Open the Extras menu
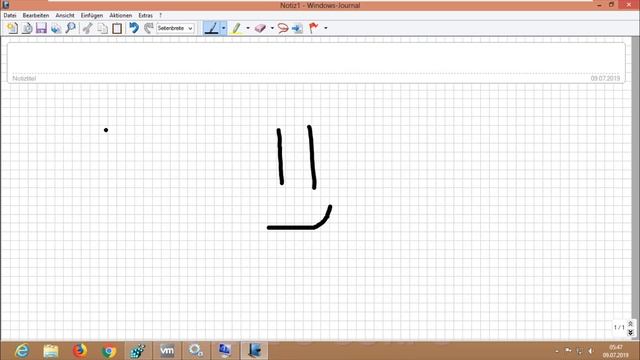Viewport: 640px width, 360px height. [145, 16]
